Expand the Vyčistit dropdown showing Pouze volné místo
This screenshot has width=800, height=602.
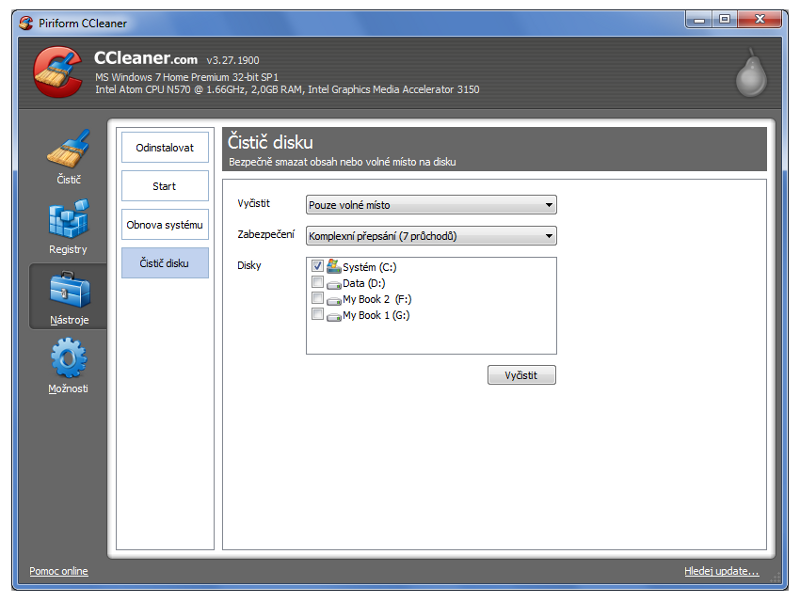tap(431, 205)
